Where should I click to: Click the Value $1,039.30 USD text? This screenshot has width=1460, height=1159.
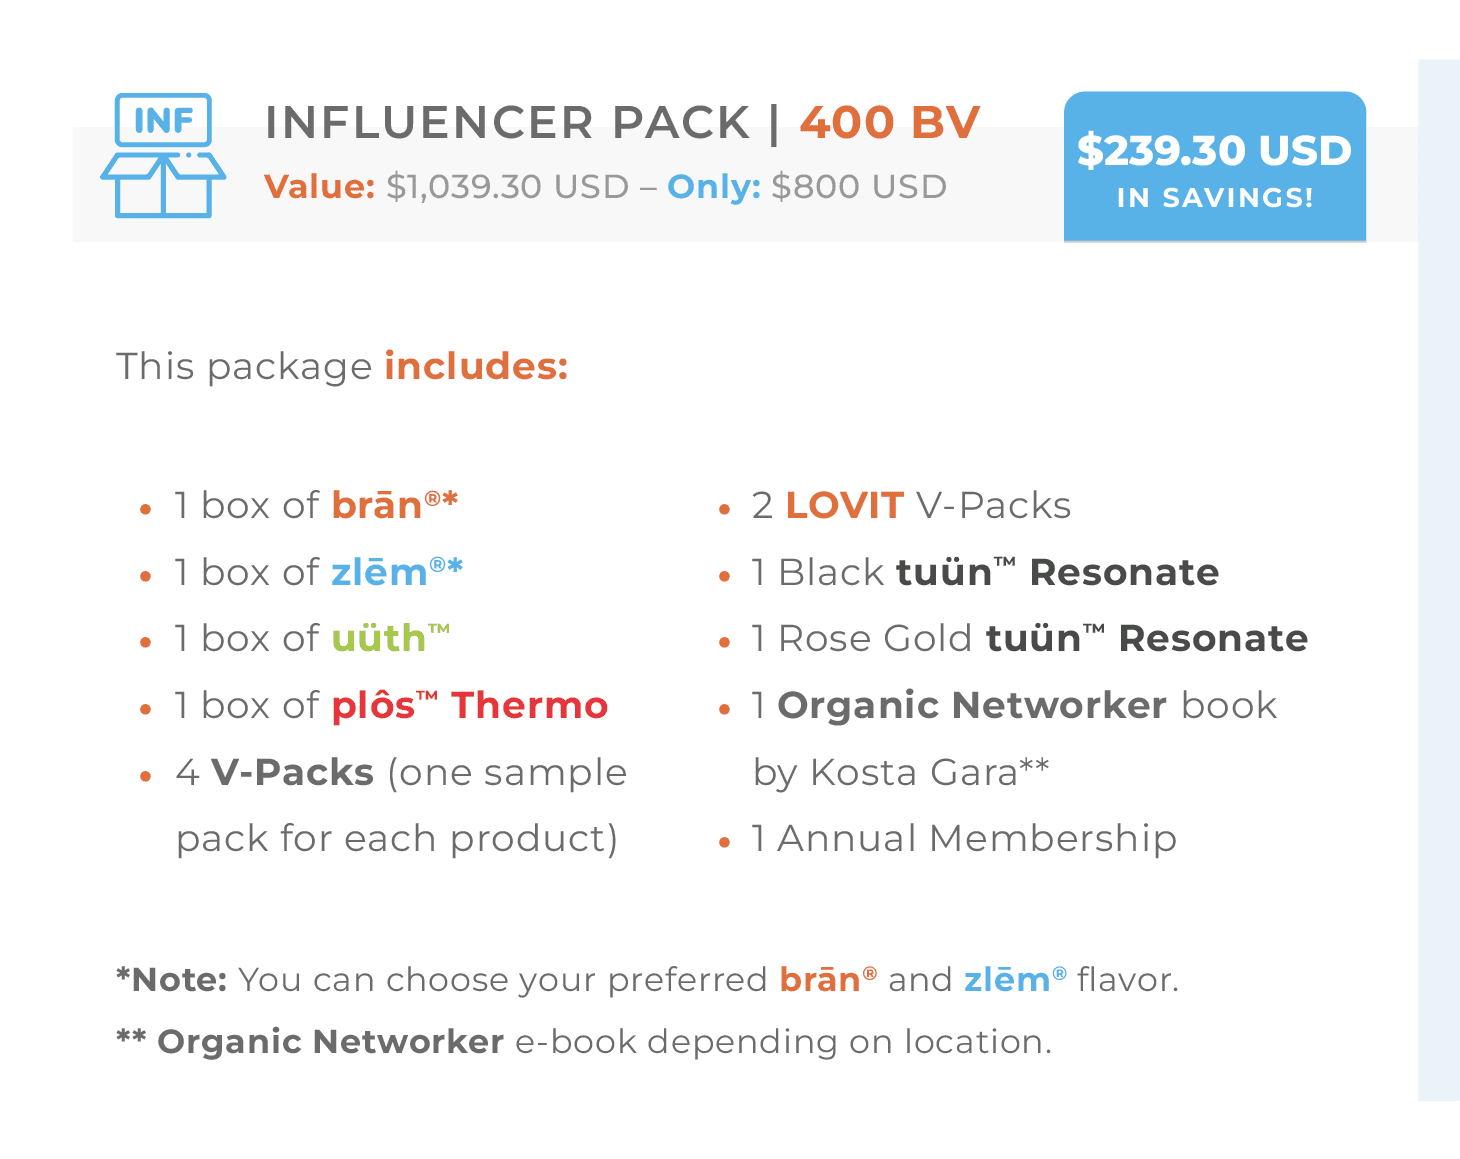(x=447, y=187)
